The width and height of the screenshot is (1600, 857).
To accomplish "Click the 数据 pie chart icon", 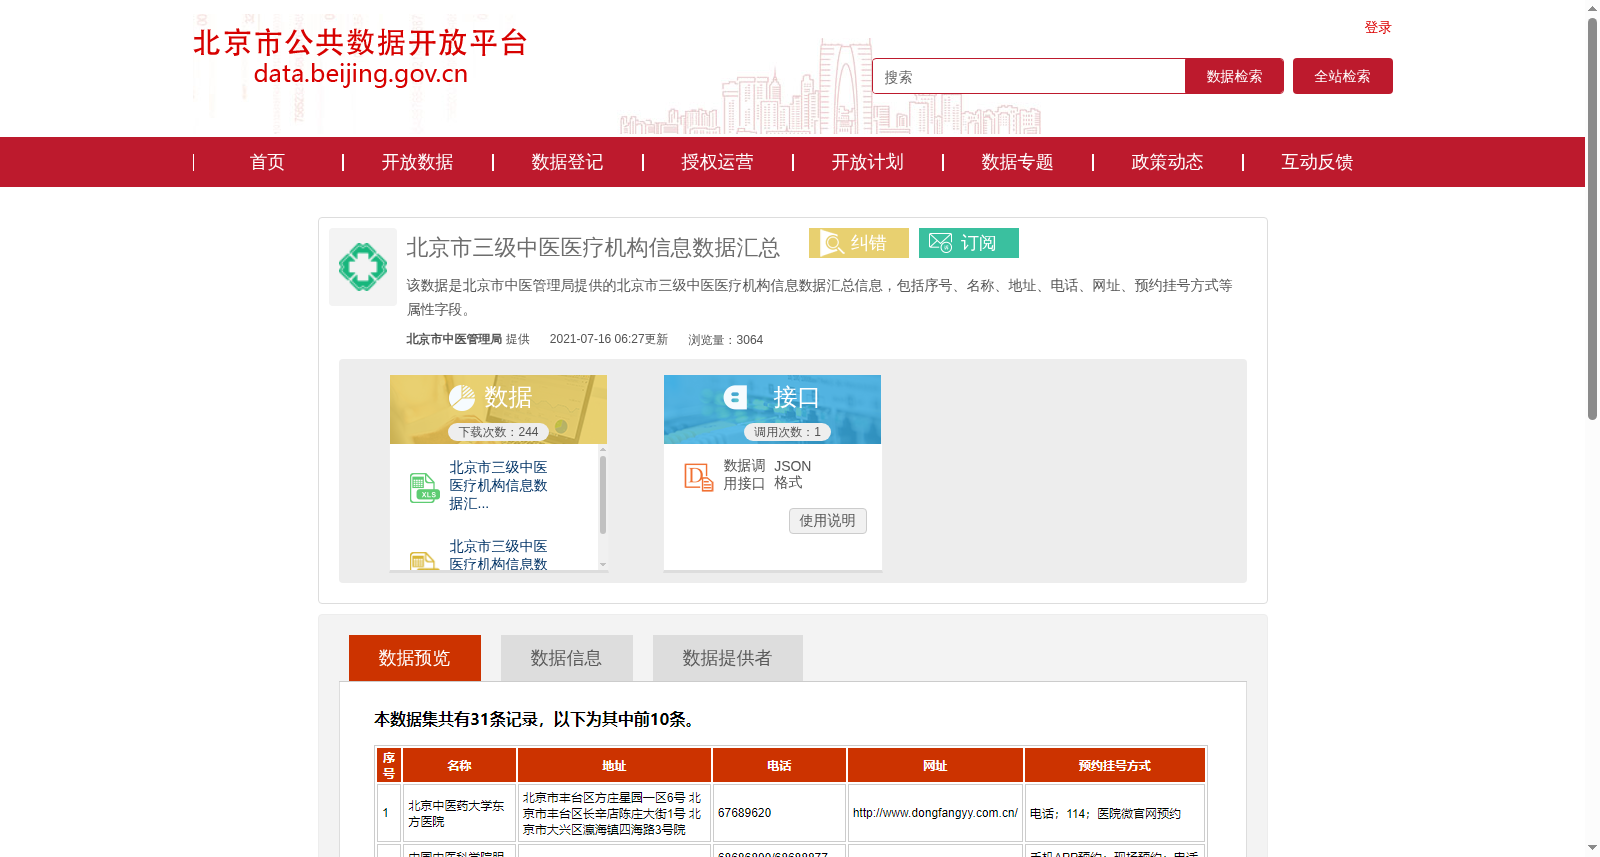I will coord(462,398).
